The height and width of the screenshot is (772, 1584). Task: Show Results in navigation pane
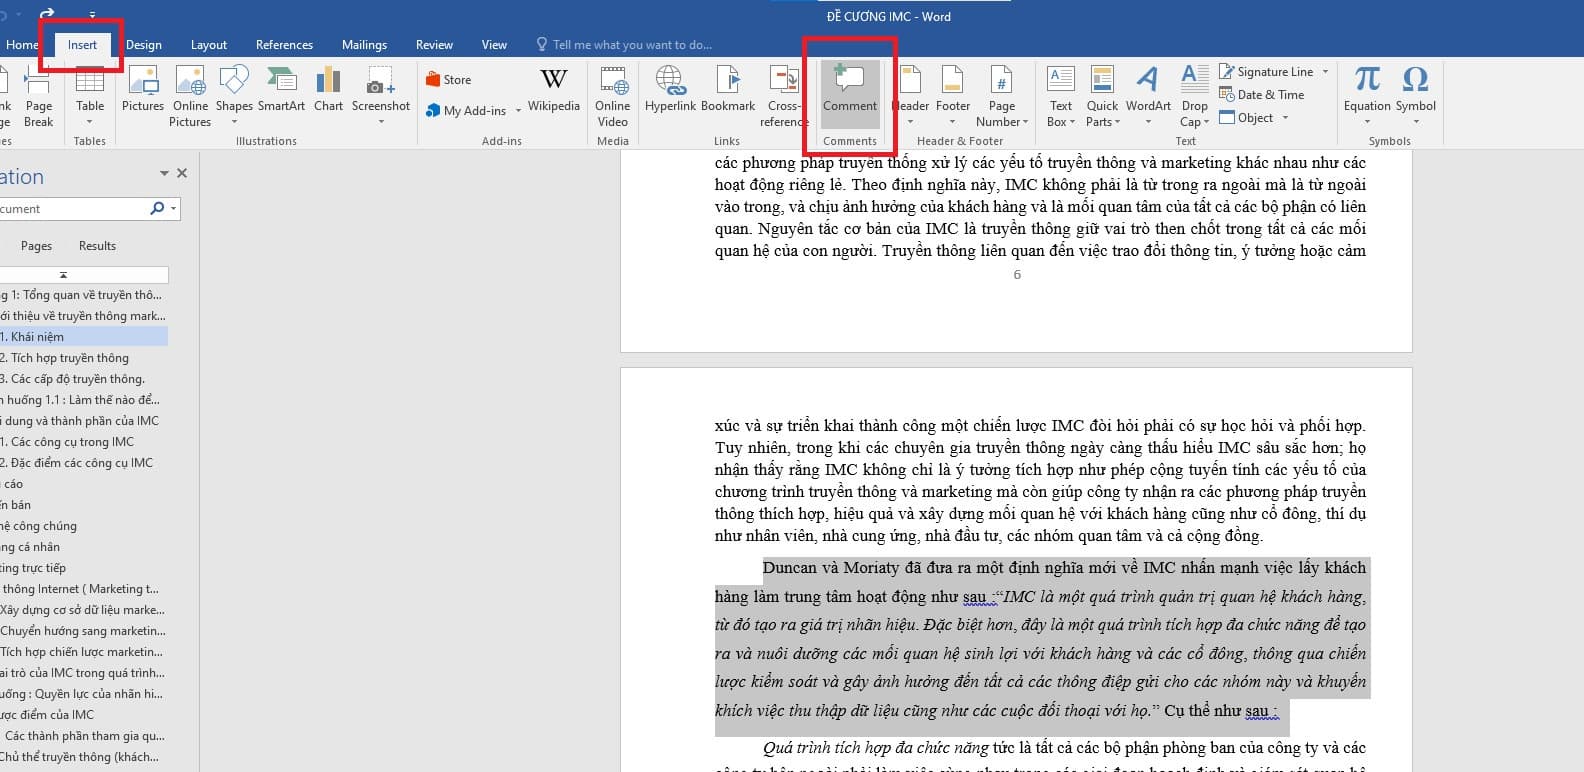97,246
